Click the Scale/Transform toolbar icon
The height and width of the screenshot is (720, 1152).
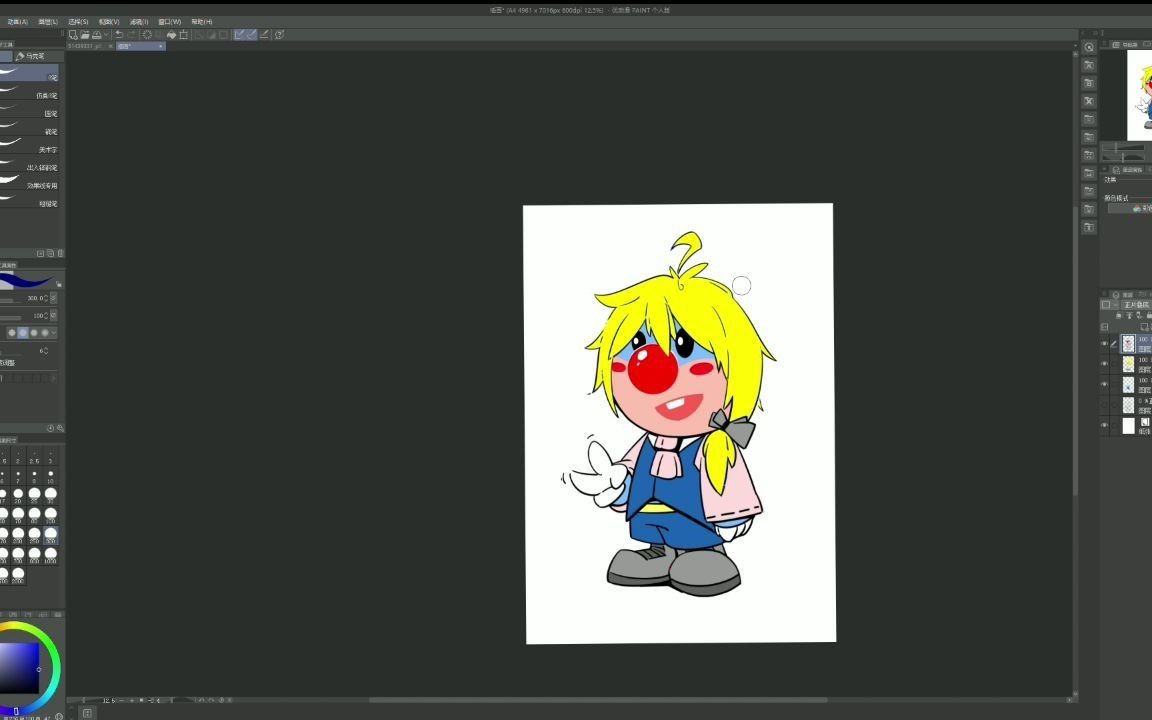coord(184,35)
